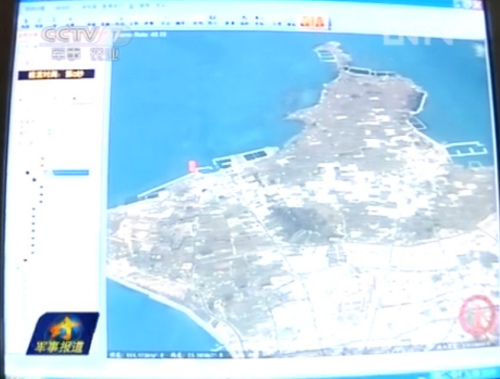Viewport: 500px width, 379px height.
Task: Click the coordinate readout below the map
Action: coord(166,355)
